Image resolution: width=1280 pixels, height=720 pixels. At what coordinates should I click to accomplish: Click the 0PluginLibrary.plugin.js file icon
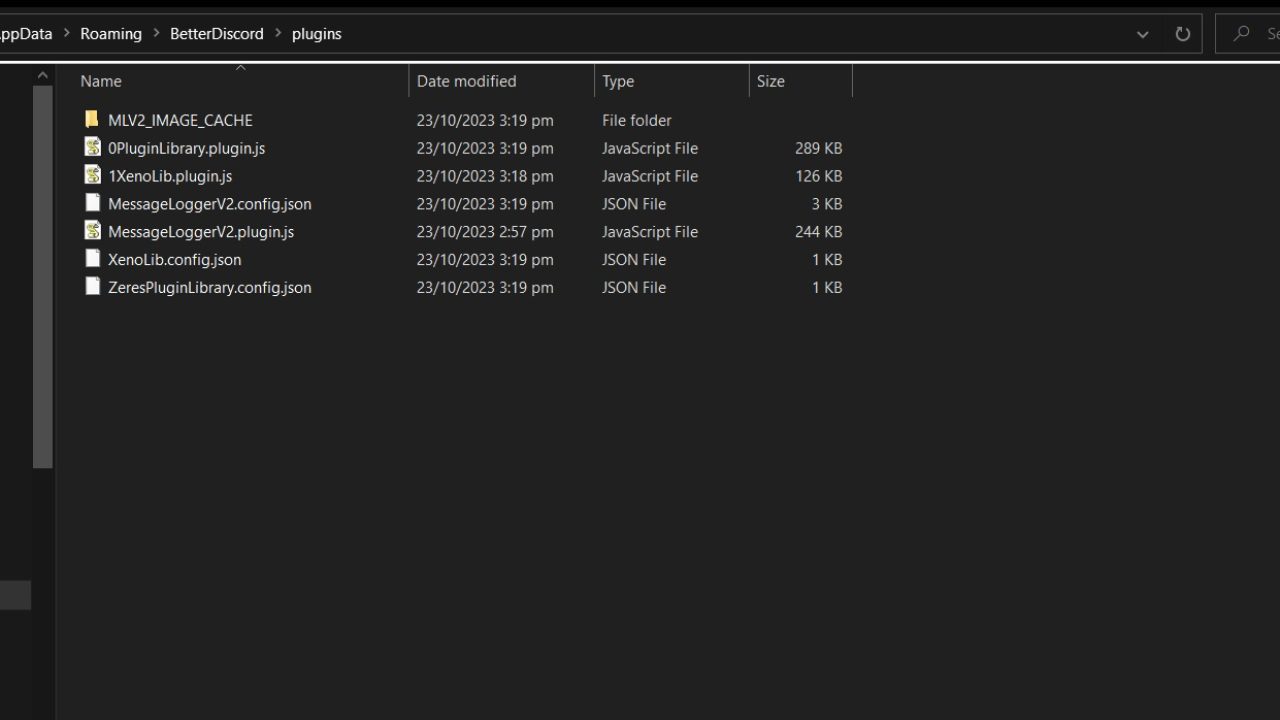(x=92, y=148)
